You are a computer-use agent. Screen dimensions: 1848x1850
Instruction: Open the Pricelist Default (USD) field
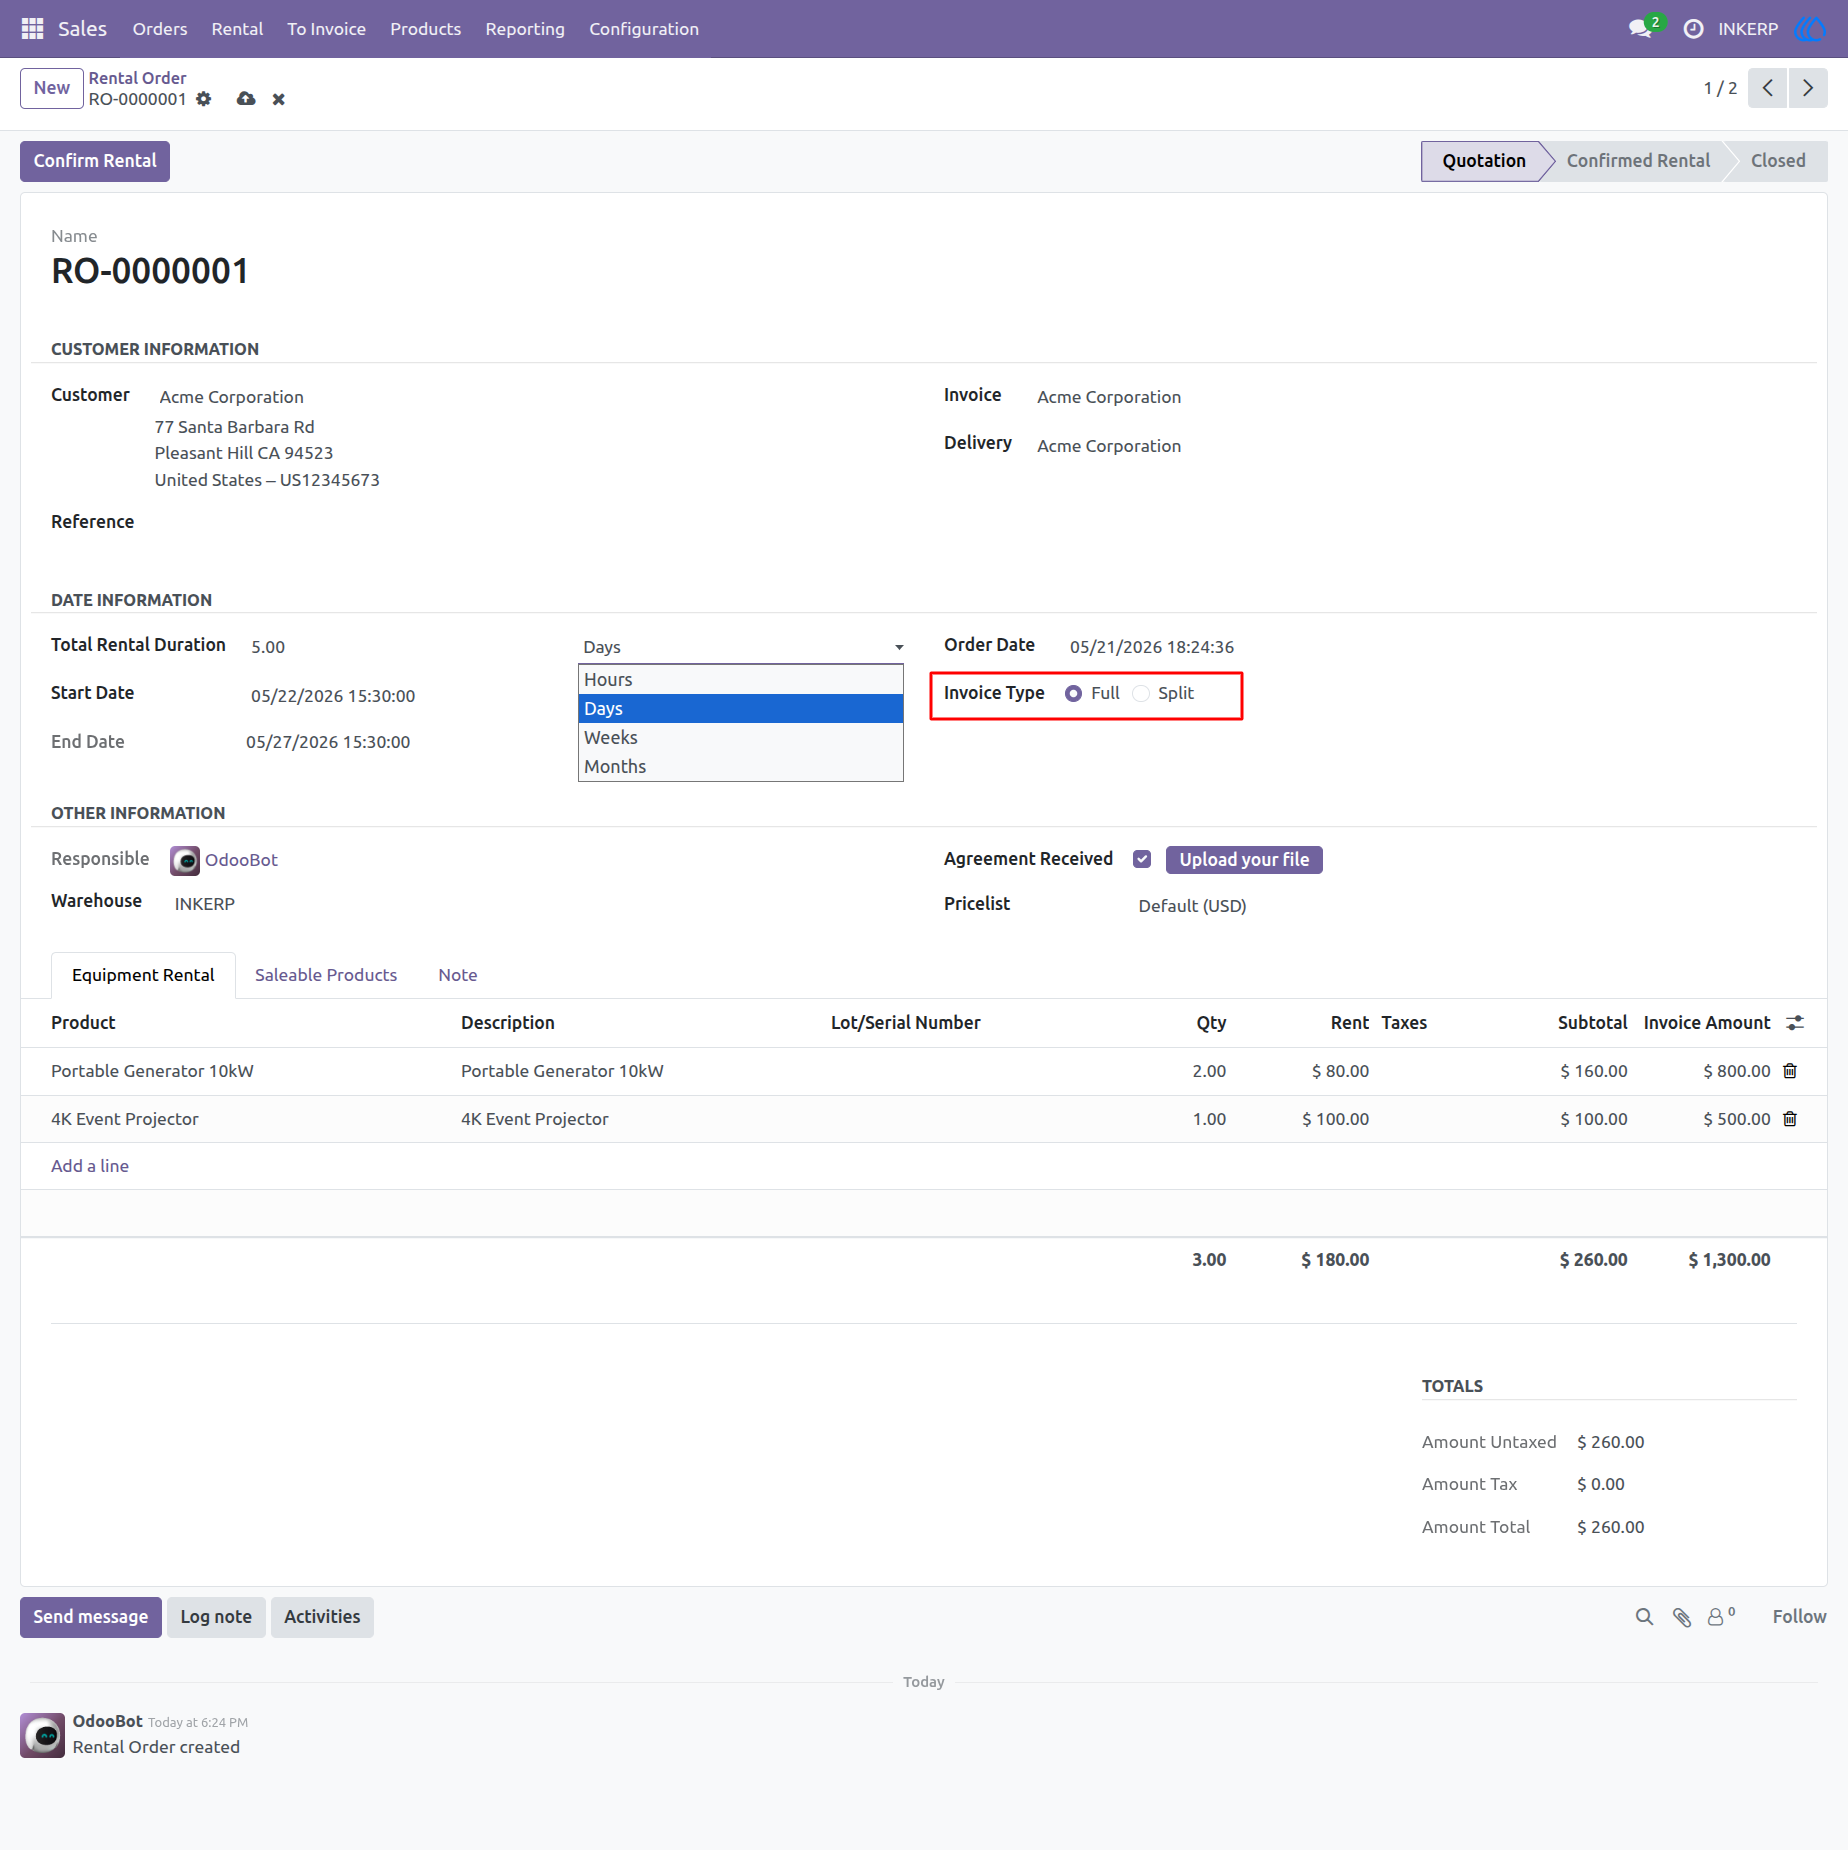1192,906
